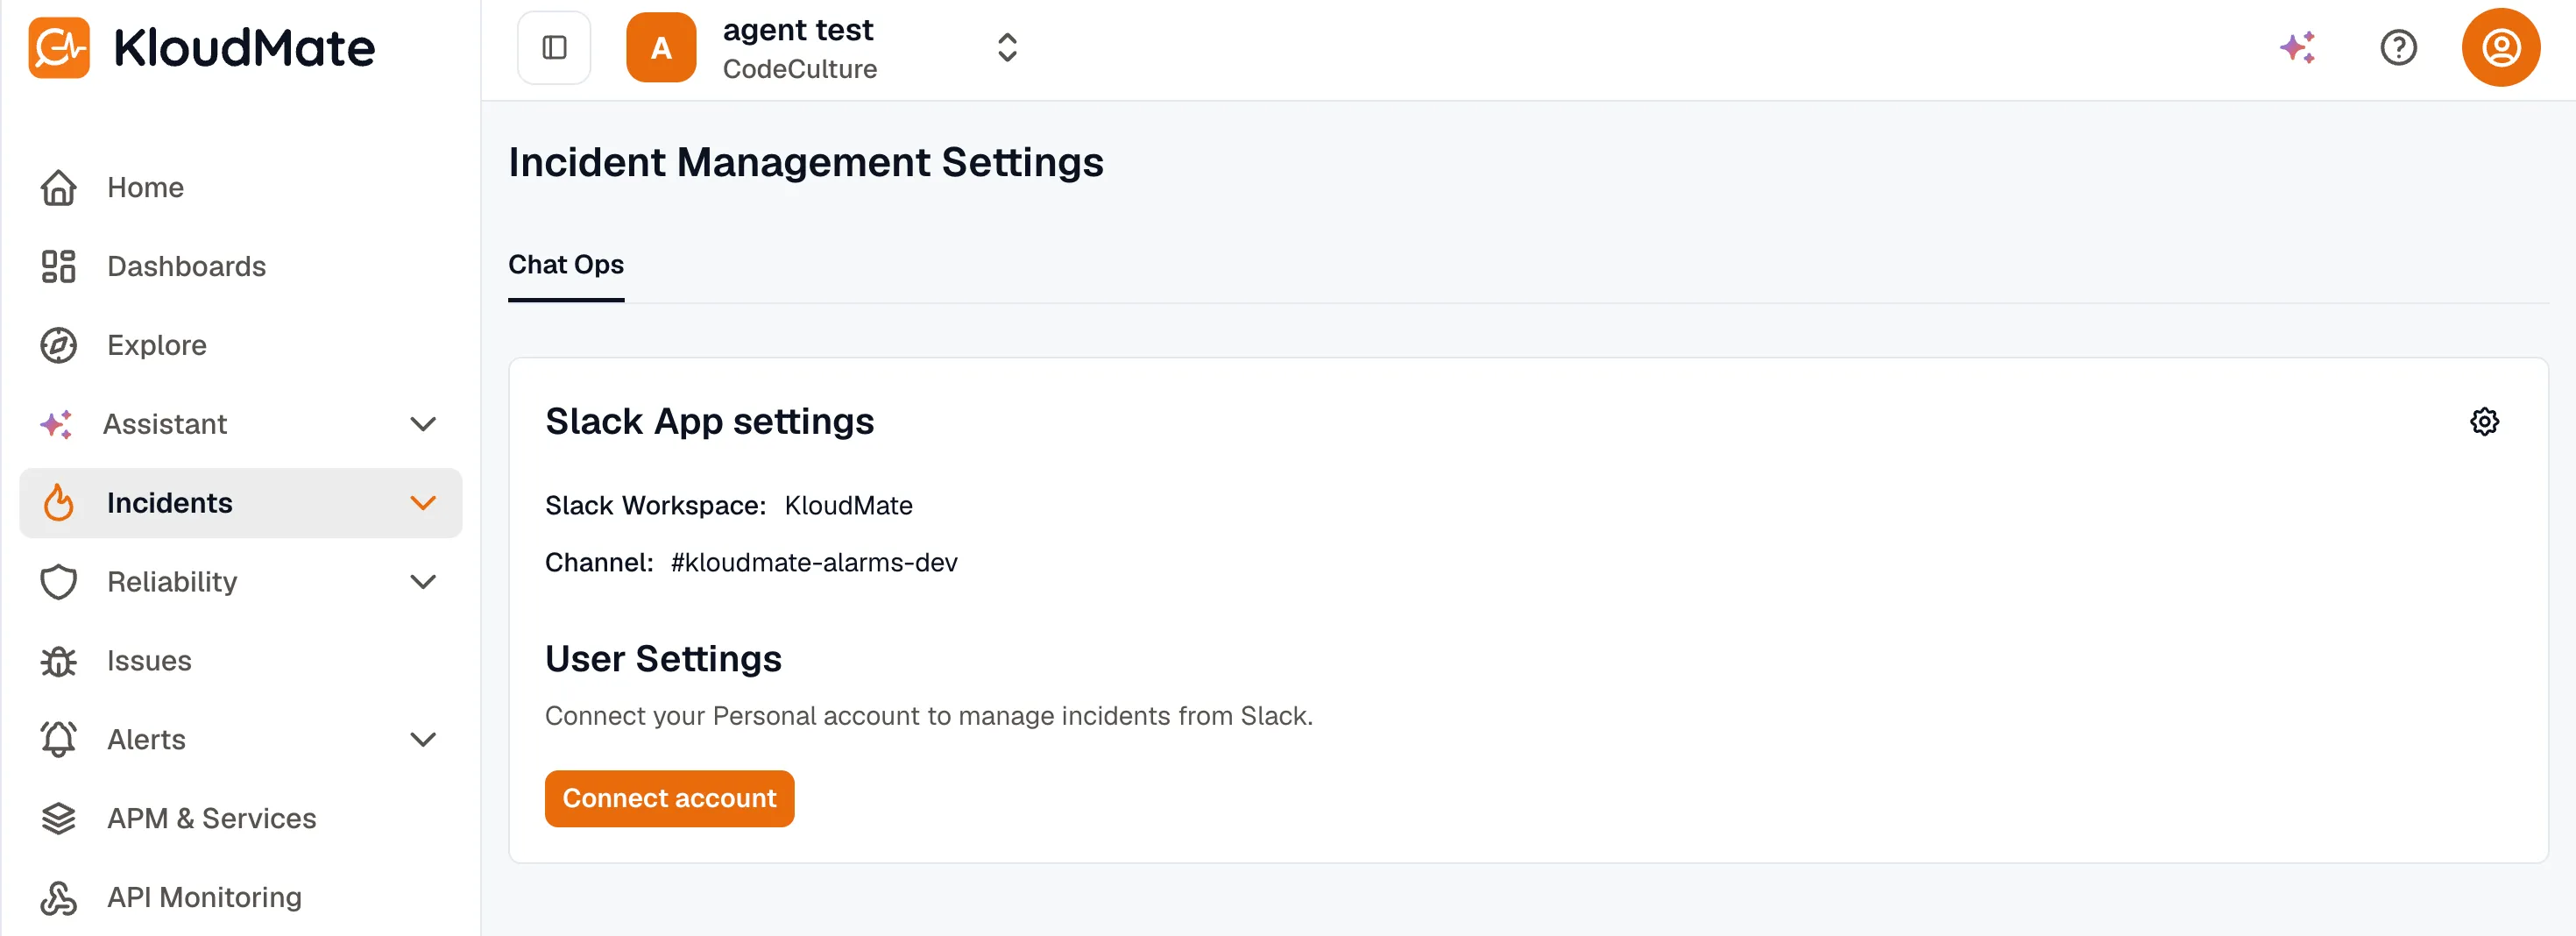The height and width of the screenshot is (936, 2576).
Task: Click the 'Slack Workspace:' label
Action: point(656,506)
